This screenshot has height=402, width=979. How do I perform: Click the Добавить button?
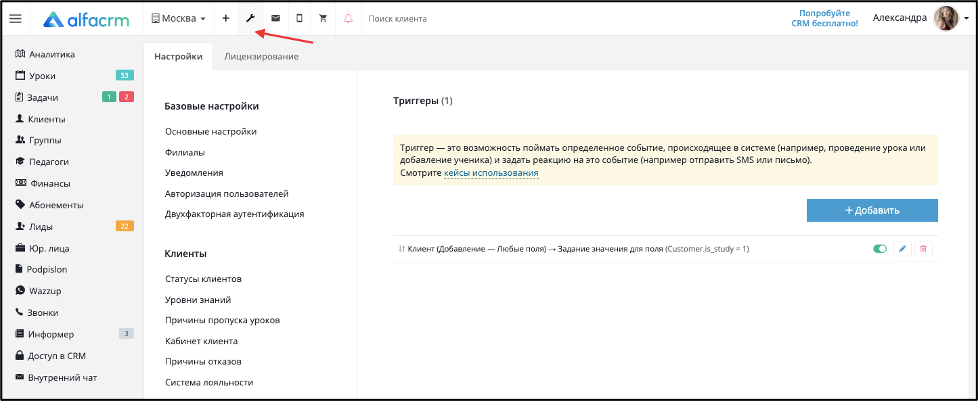872,210
